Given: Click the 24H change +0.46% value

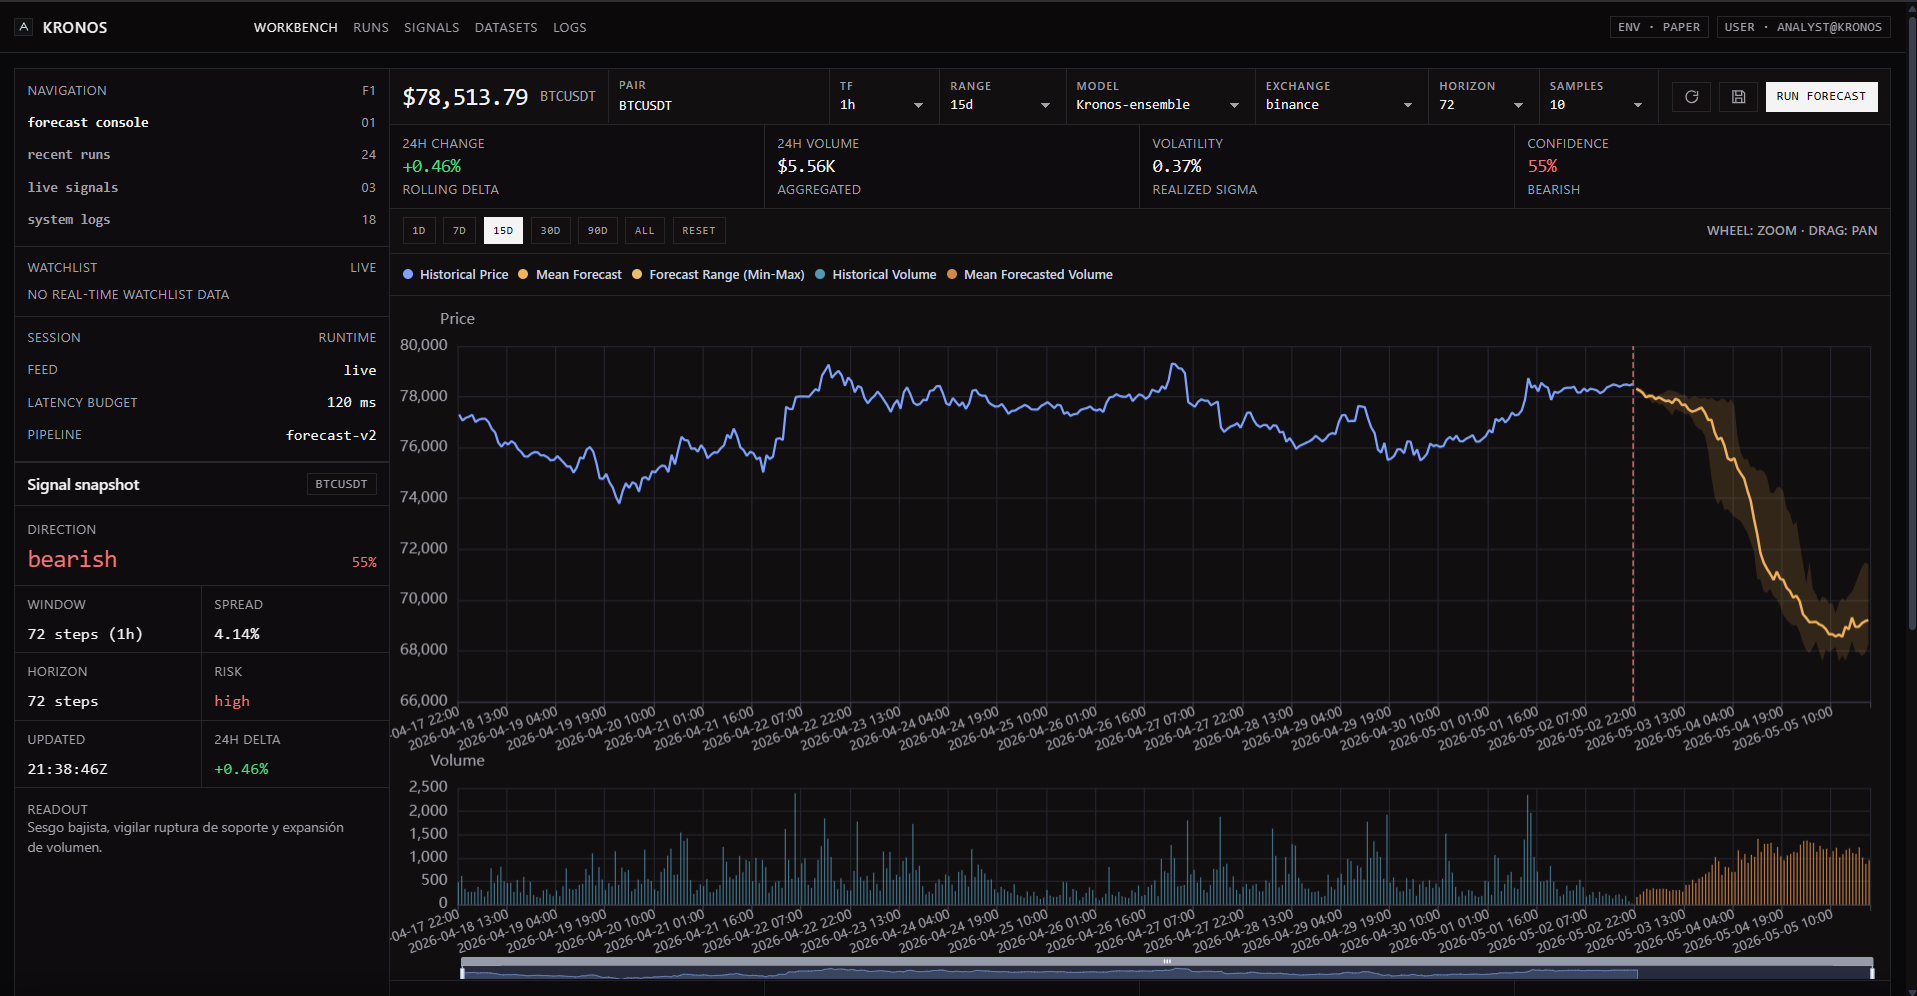Looking at the screenshot, I should 431,167.
